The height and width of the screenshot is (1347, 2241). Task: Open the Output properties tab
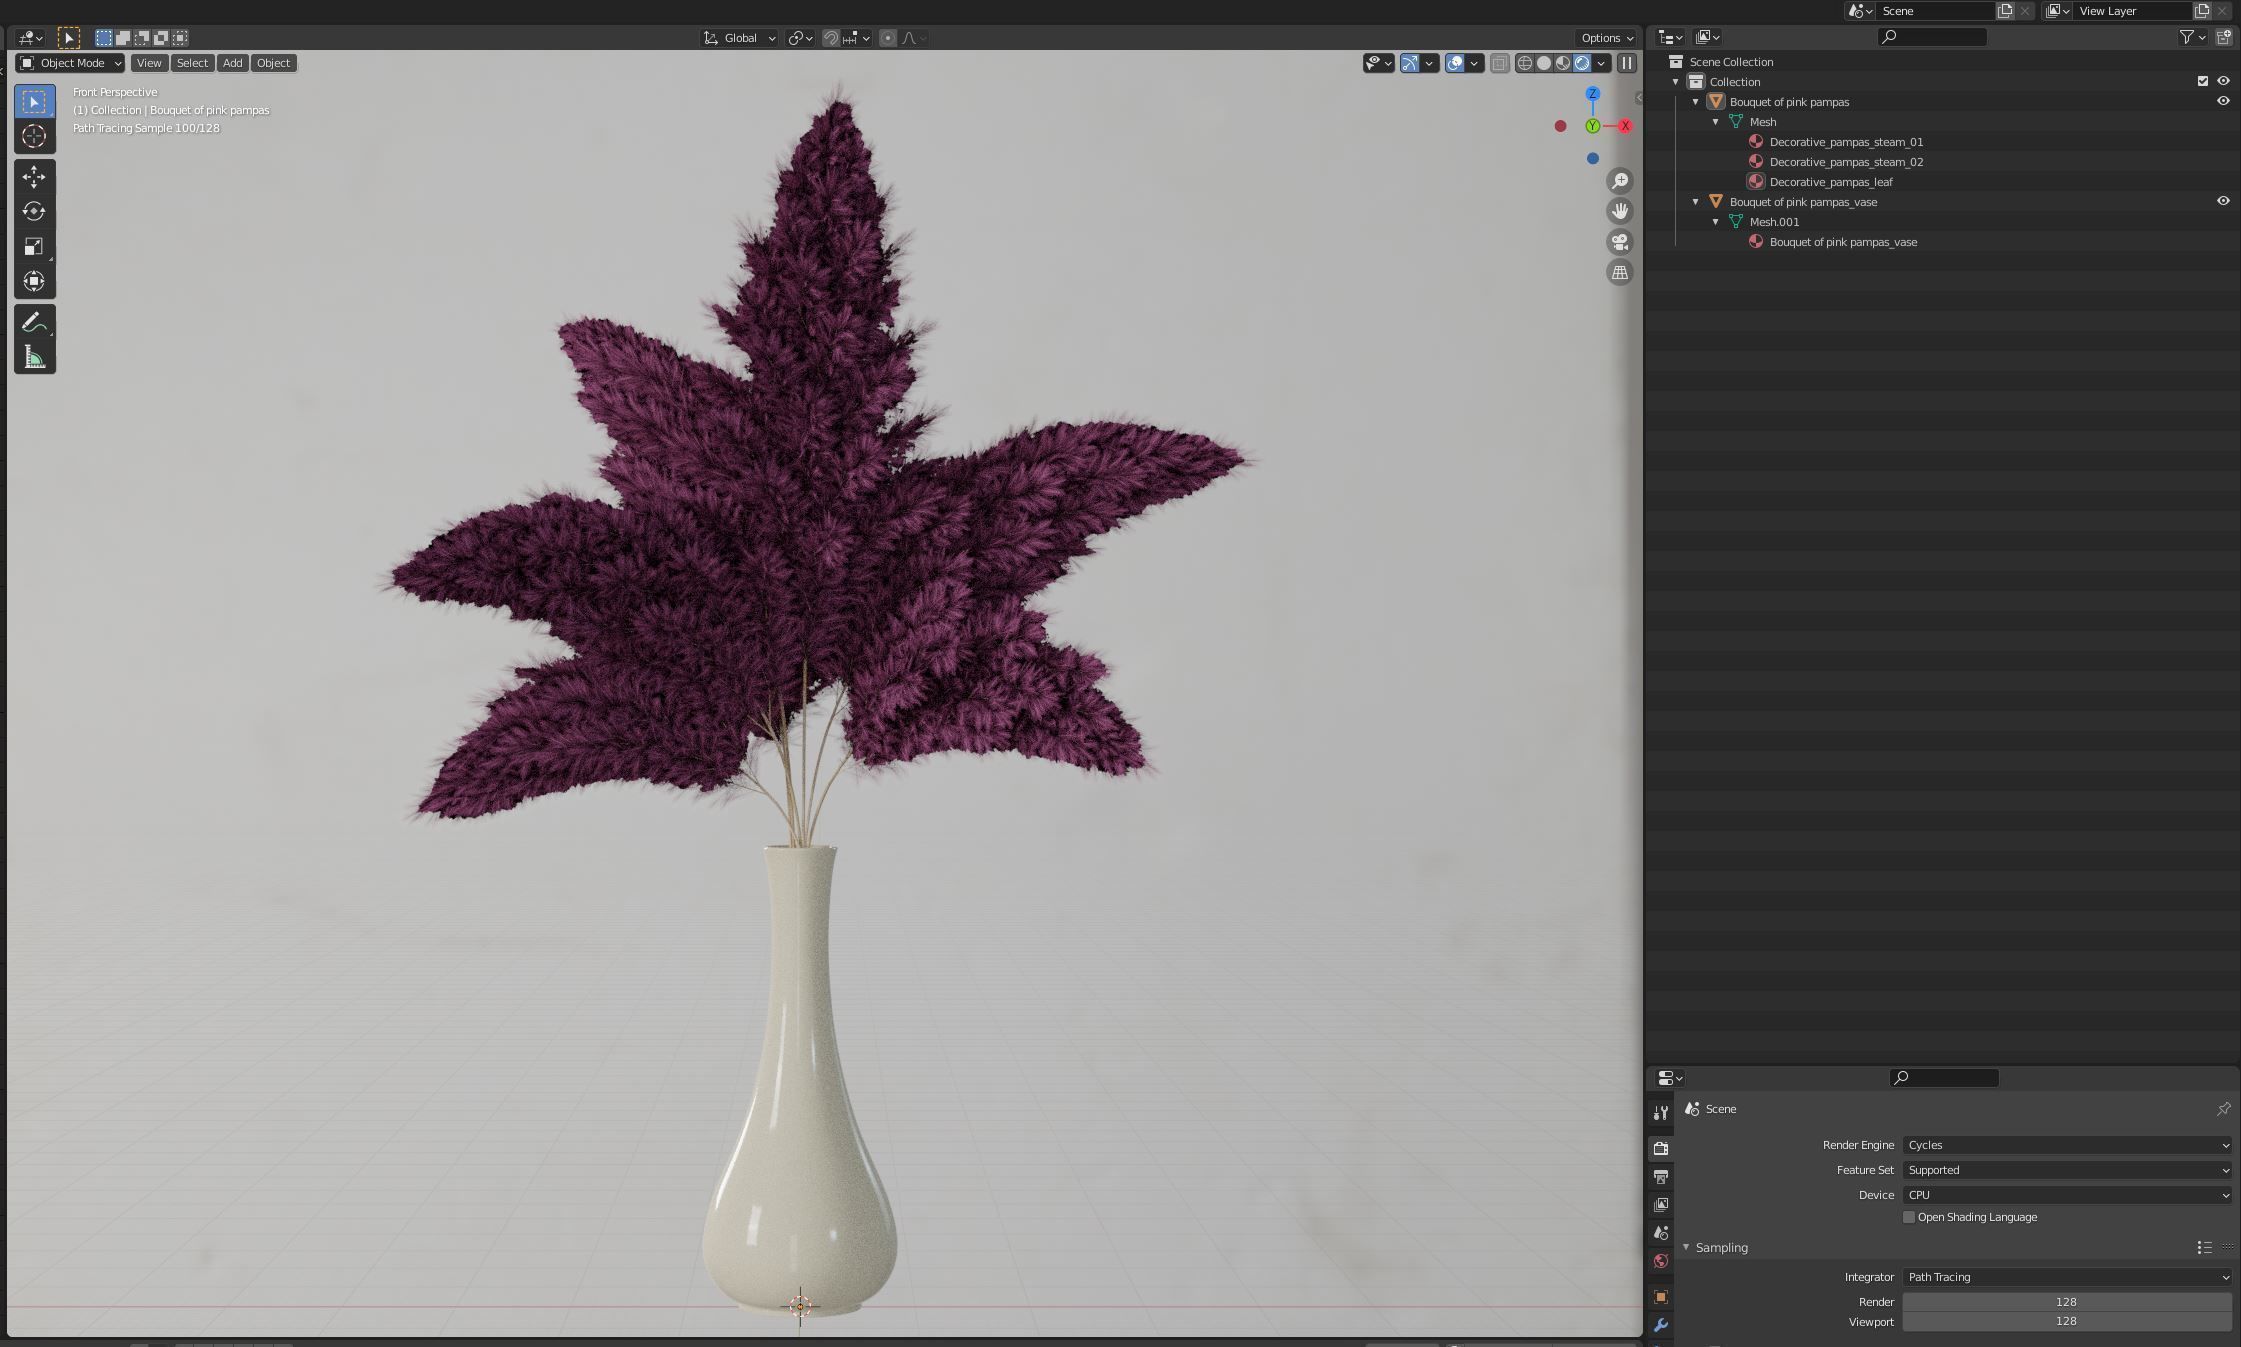click(x=1661, y=1176)
